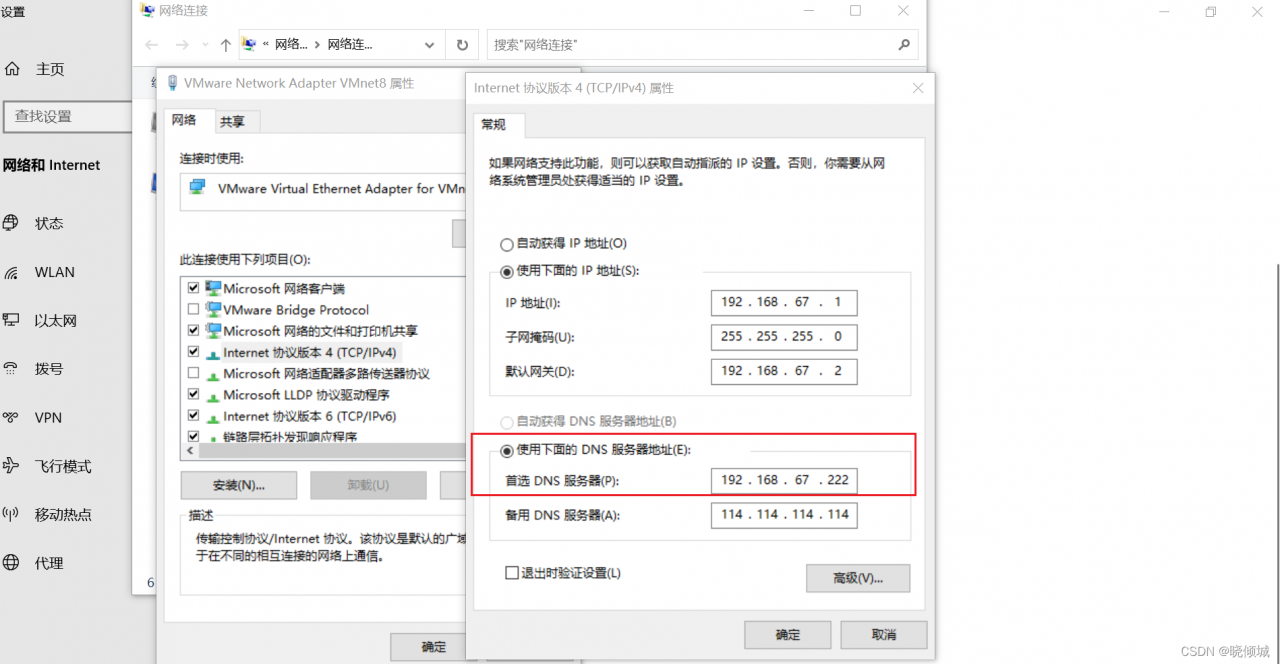Image resolution: width=1280 pixels, height=664 pixels.
Task: Click the 安装(N)... button
Action: click(238, 485)
